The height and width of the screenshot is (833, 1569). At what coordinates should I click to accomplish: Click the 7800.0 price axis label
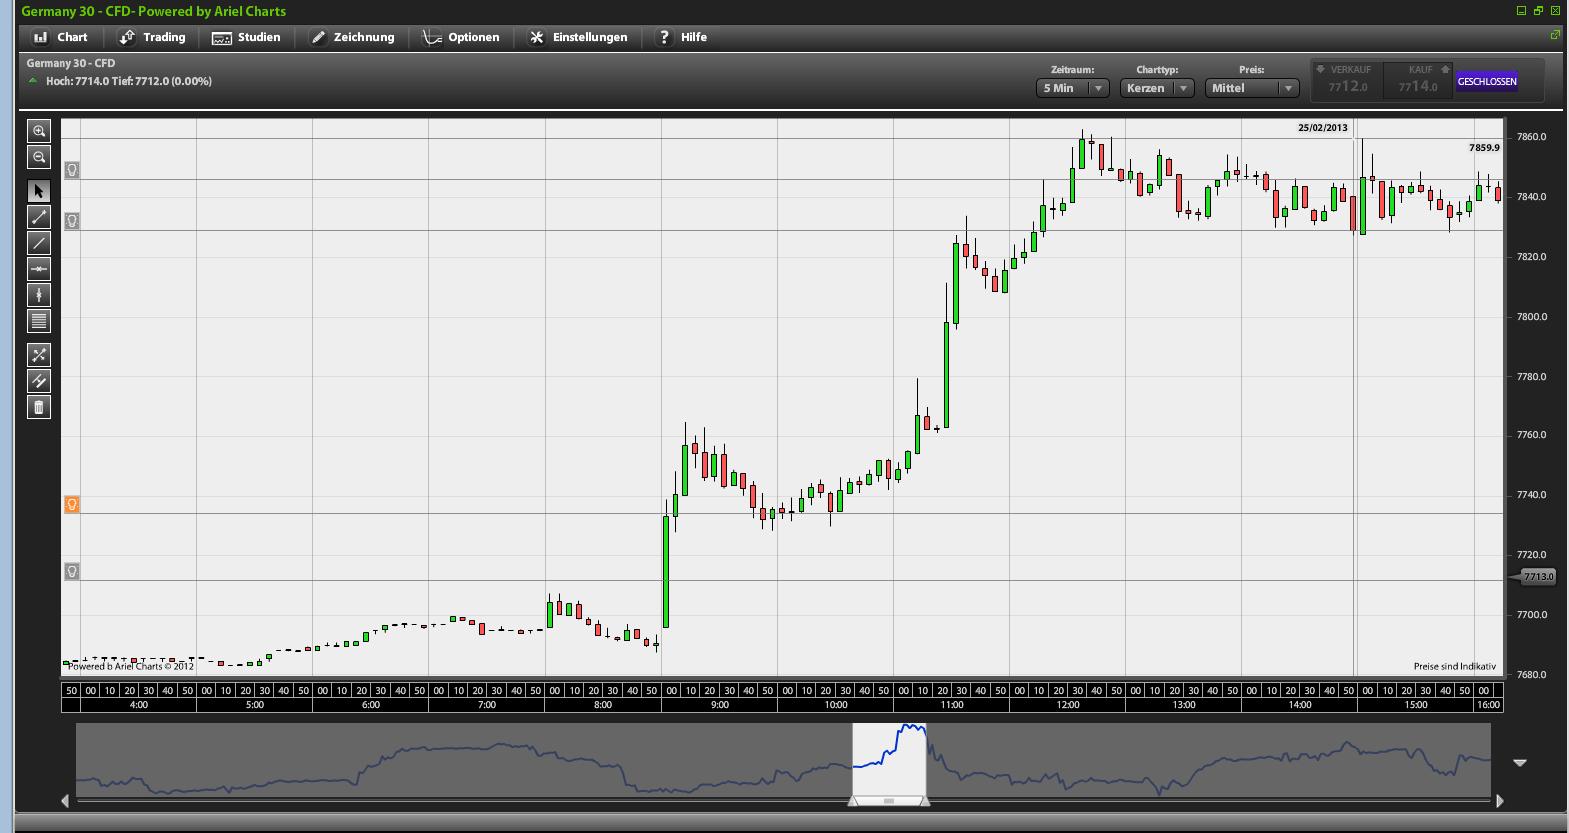[1532, 317]
